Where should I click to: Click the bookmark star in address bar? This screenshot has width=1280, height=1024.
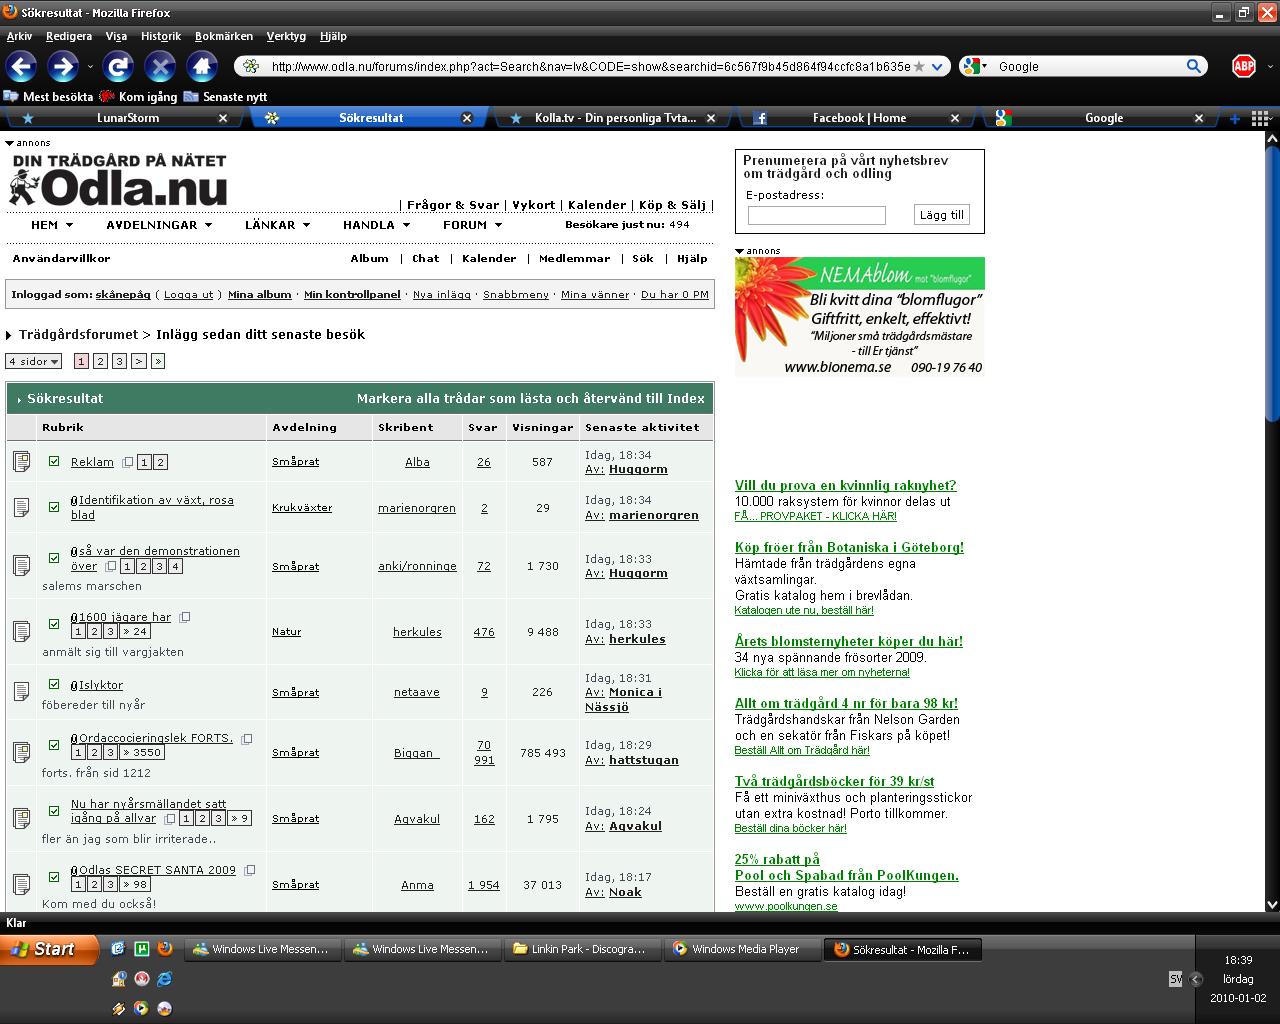[x=919, y=67]
